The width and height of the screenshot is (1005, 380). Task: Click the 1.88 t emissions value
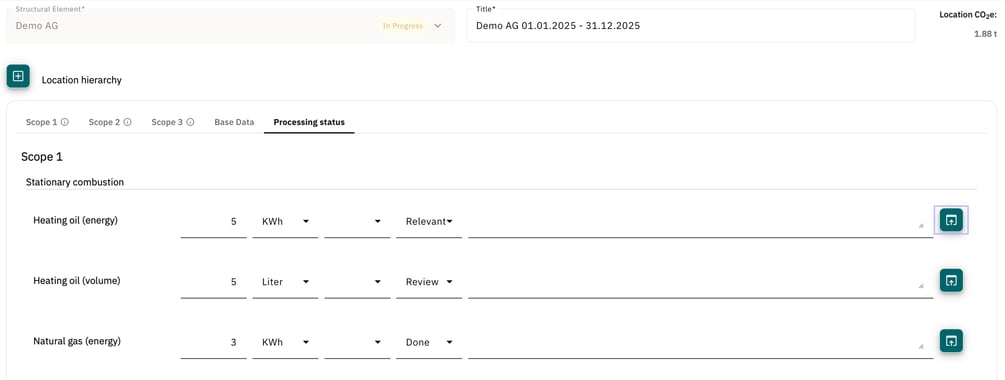pos(985,34)
